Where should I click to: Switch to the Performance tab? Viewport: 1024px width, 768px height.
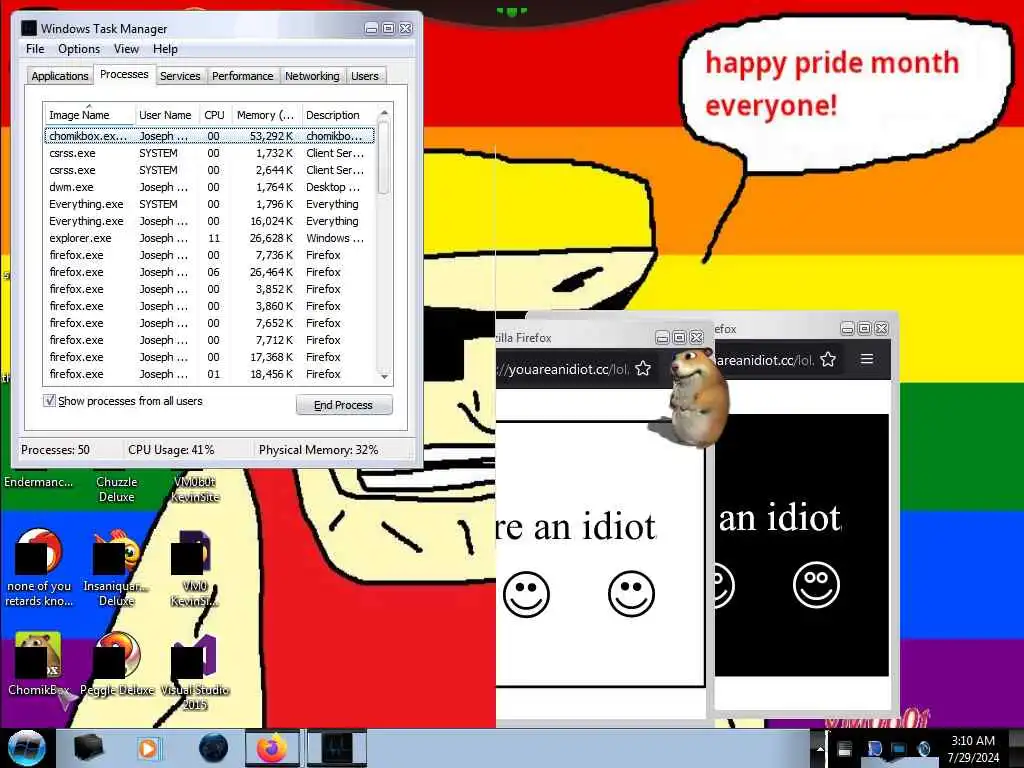(x=242, y=76)
